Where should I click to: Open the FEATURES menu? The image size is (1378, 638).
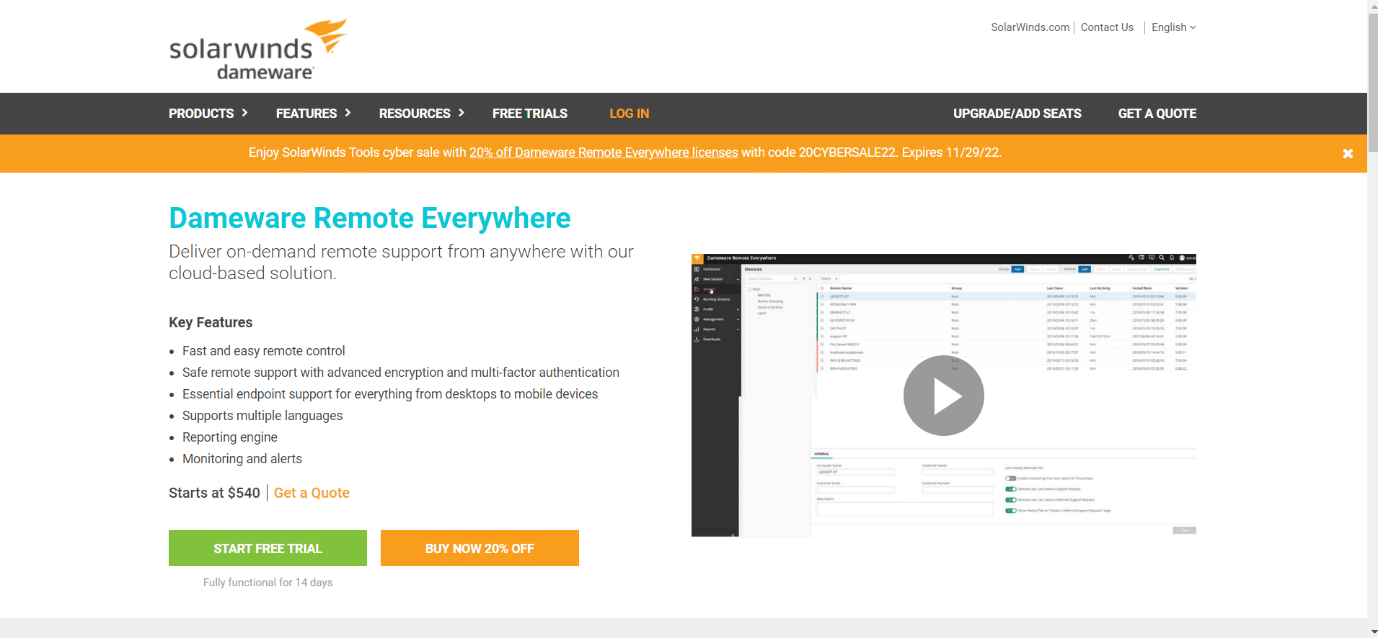click(306, 113)
